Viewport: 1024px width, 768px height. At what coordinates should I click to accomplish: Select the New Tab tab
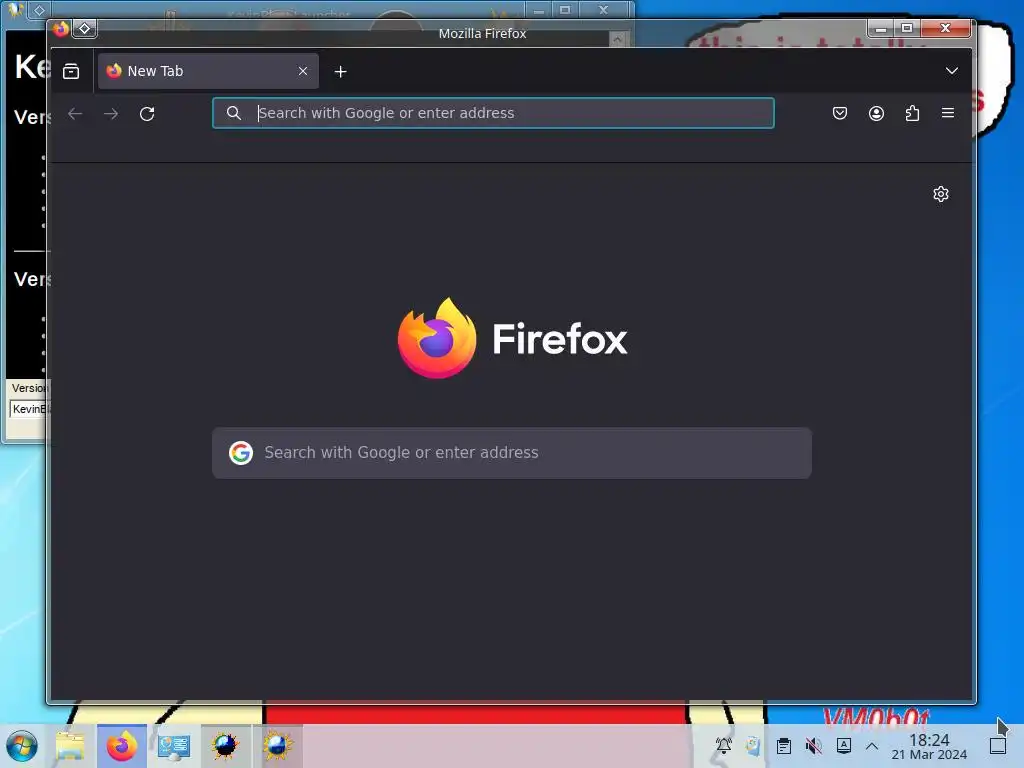[x=208, y=71]
